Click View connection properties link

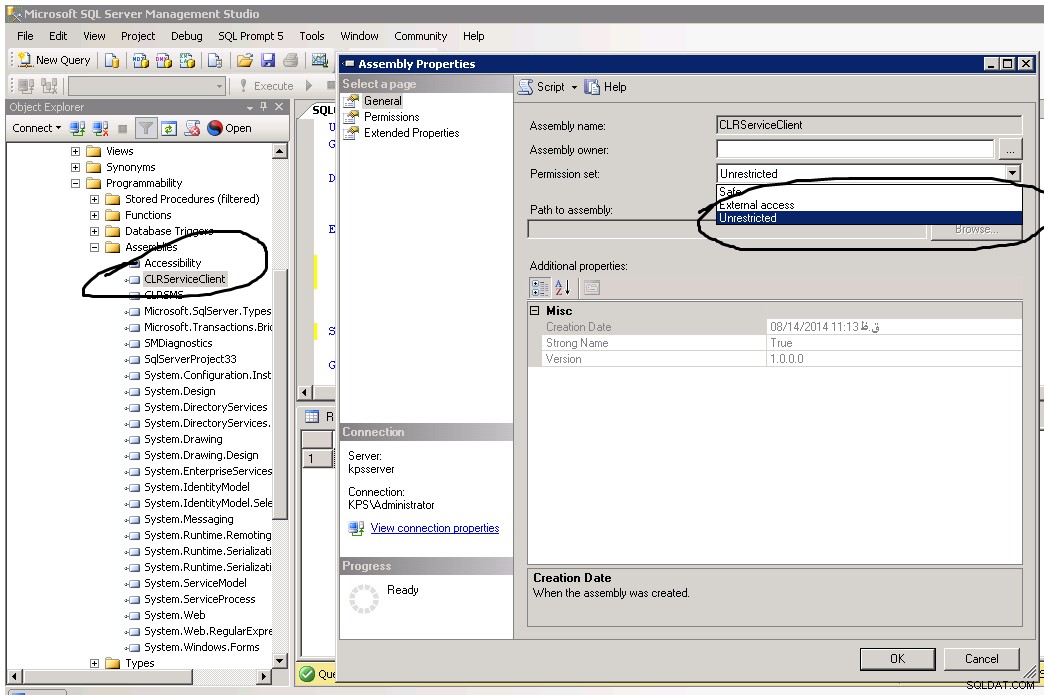pyautogui.click(x=435, y=528)
